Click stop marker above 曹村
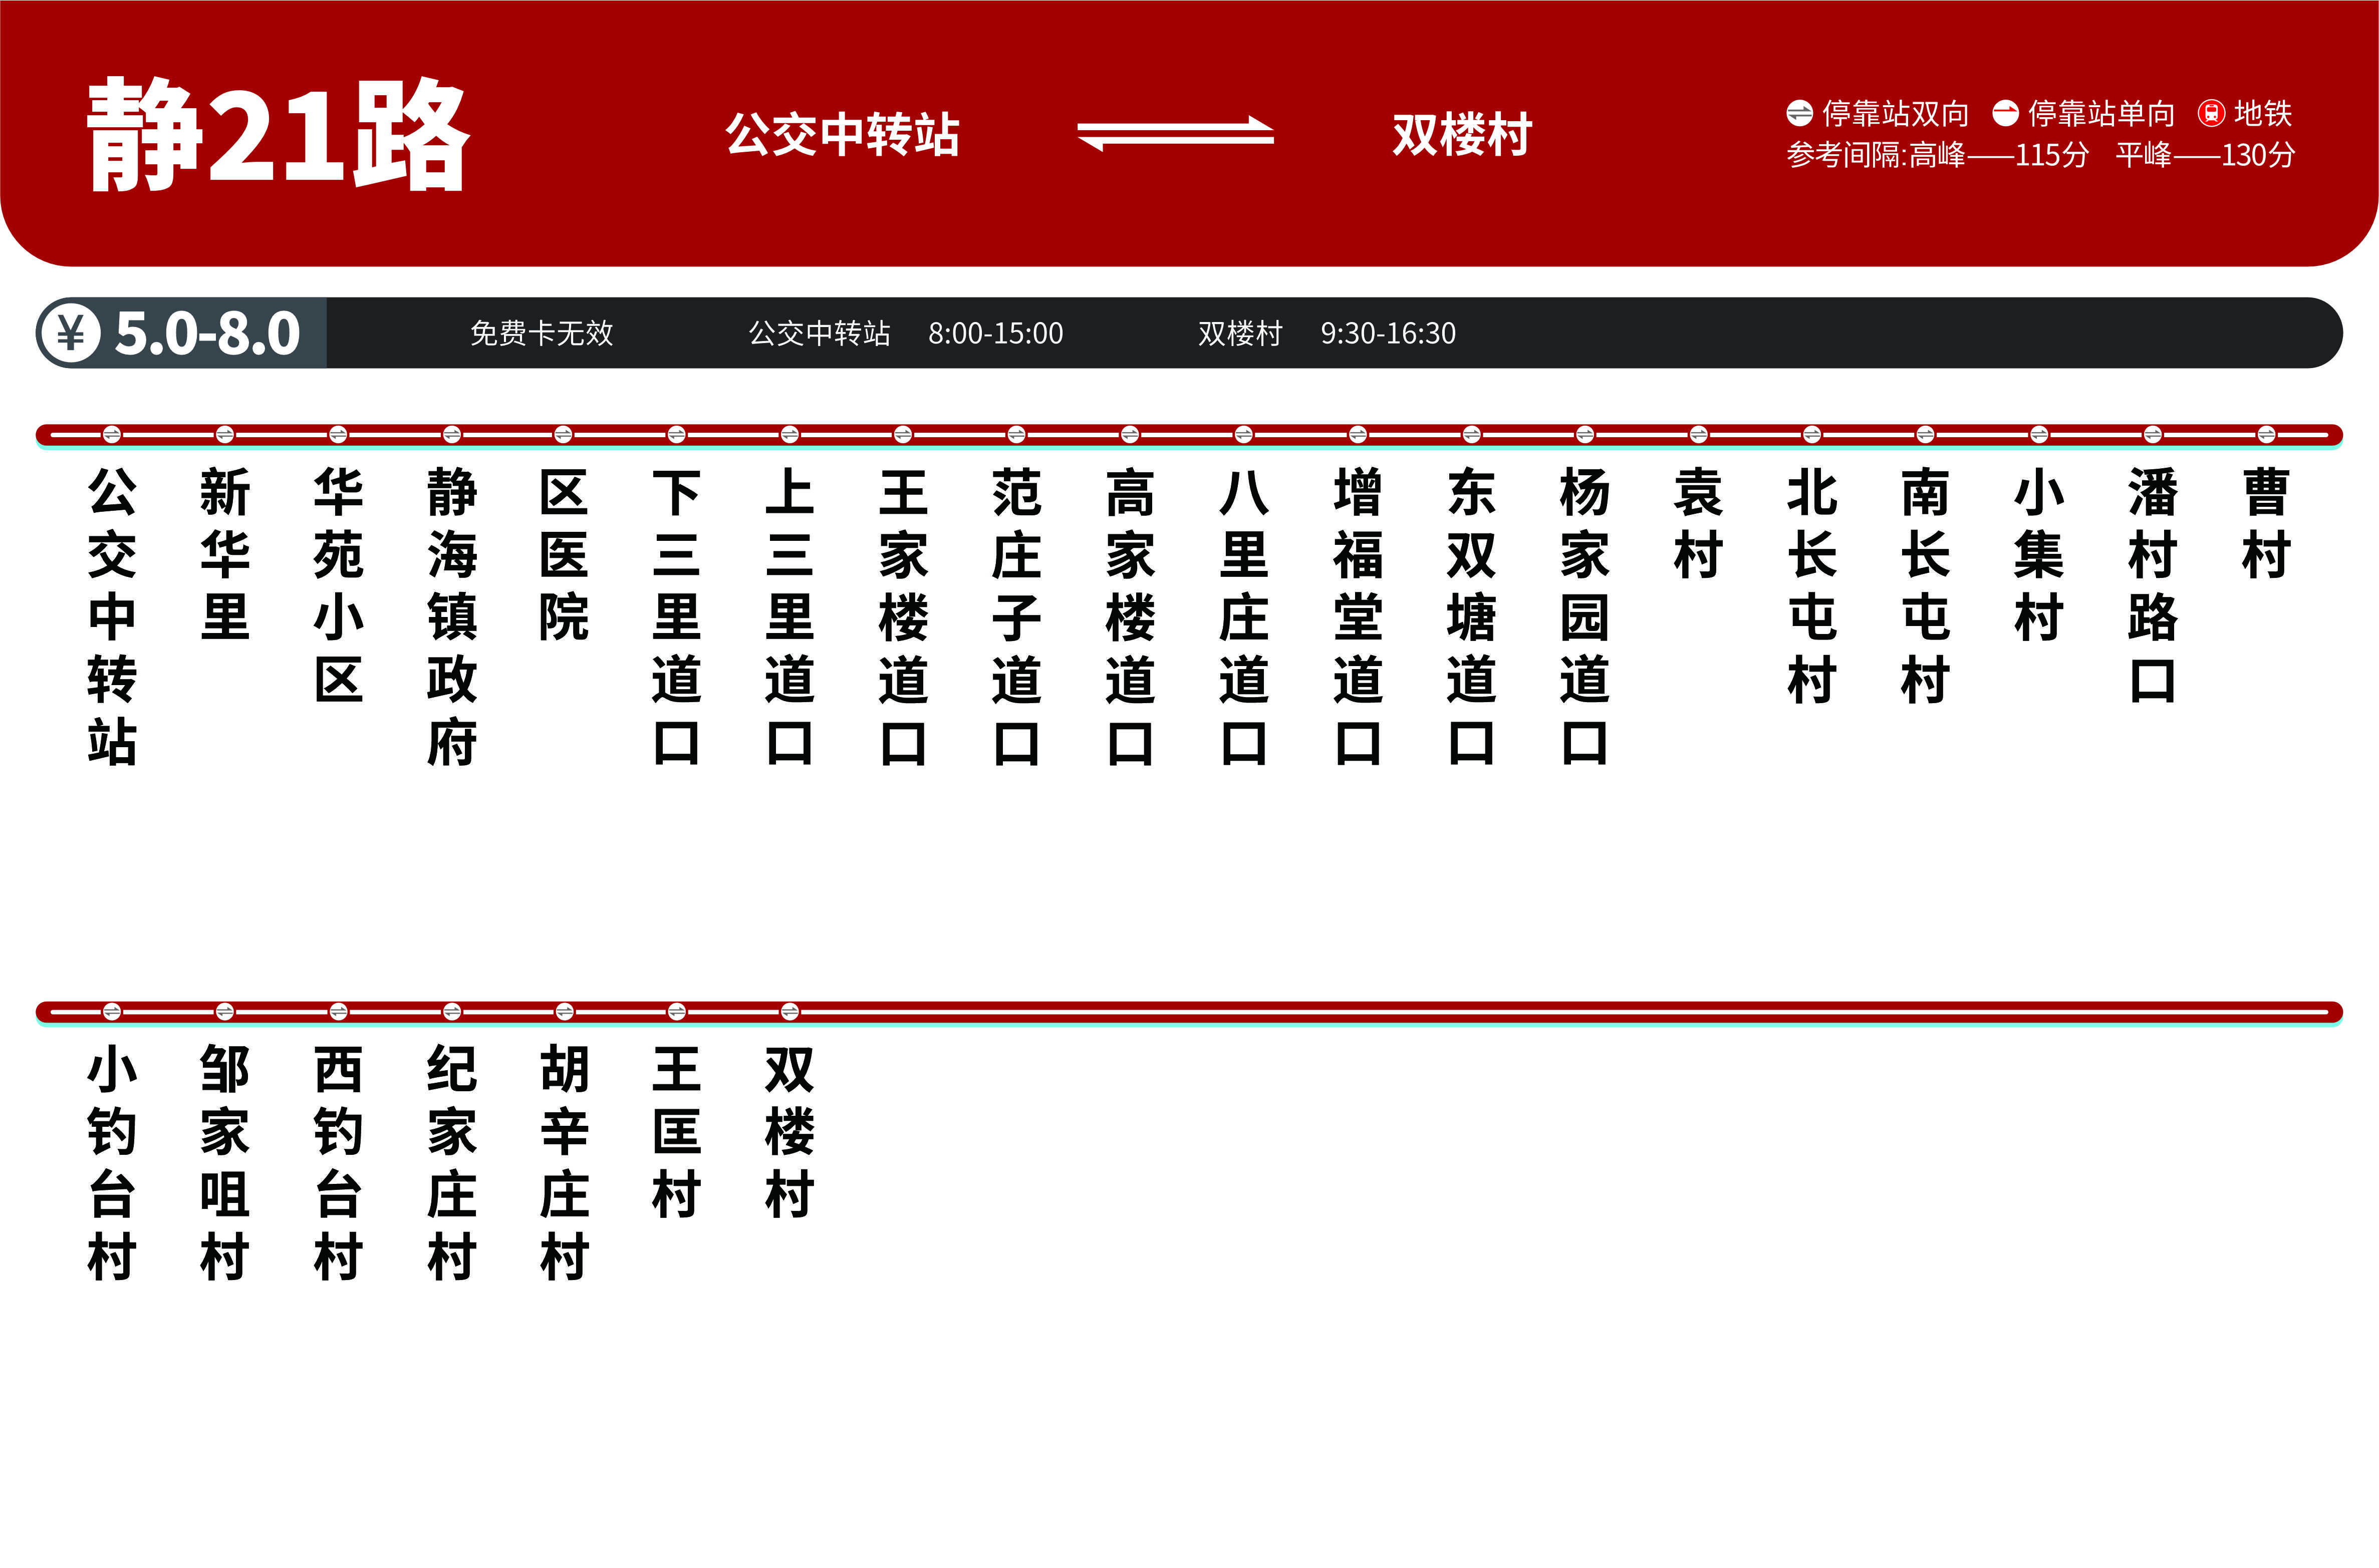The image size is (2379, 1568). point(2266,434)
